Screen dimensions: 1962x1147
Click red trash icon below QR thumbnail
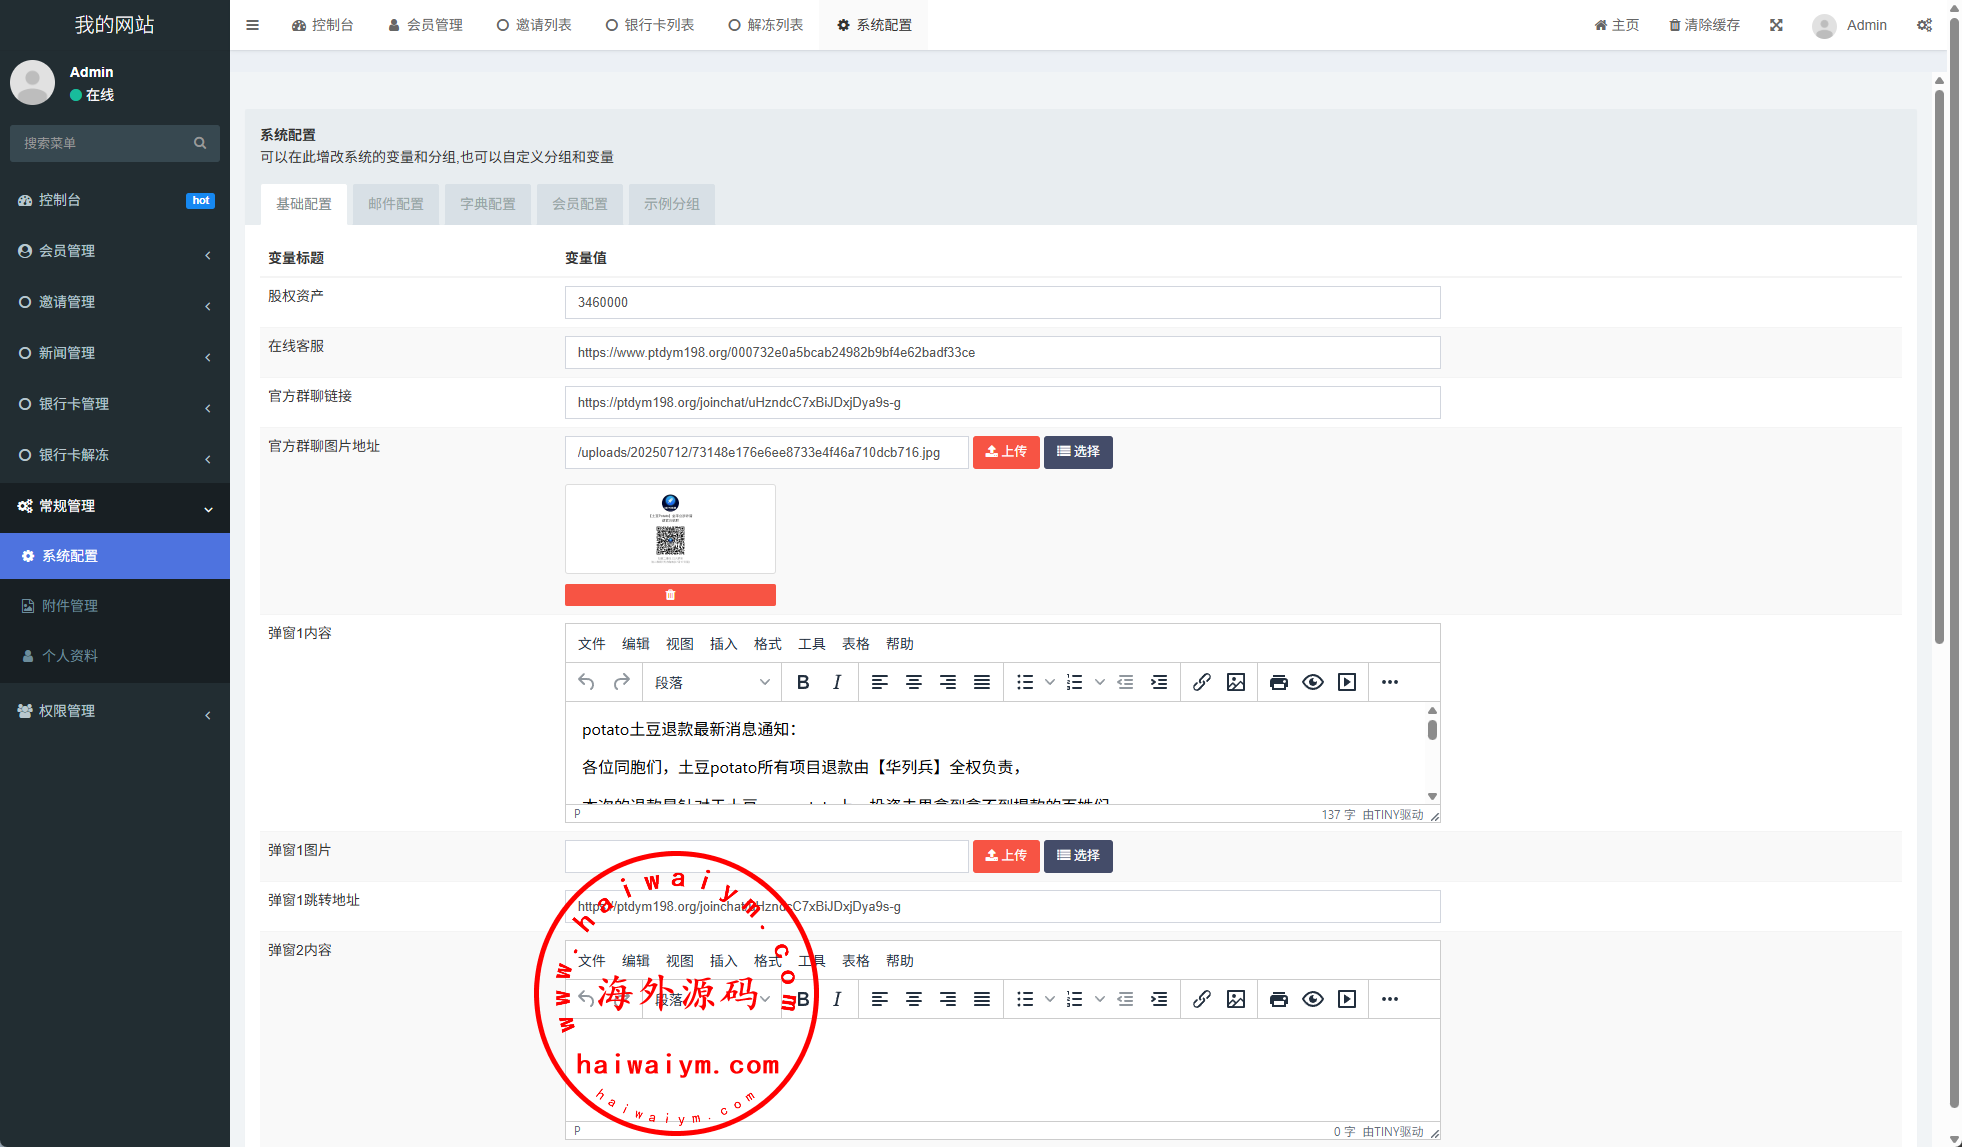(670, 595)
